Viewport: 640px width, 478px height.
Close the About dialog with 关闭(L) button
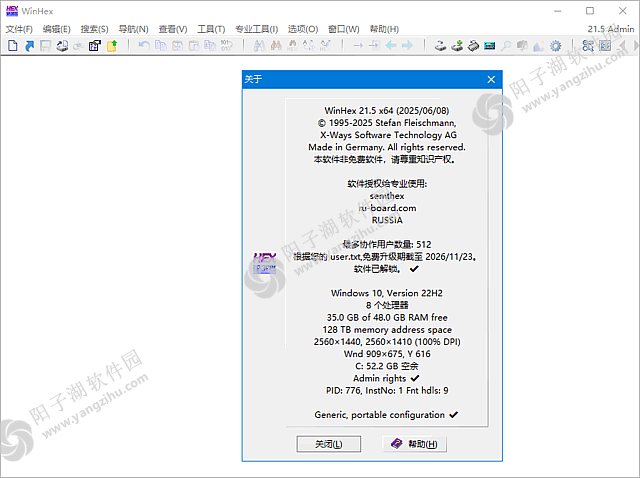[x=329, y=444]
